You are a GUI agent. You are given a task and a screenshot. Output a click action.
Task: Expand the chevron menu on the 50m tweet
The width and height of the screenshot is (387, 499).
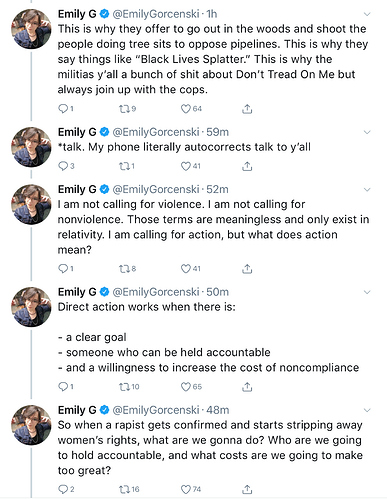pyautogui.click(x=367, y=292)
